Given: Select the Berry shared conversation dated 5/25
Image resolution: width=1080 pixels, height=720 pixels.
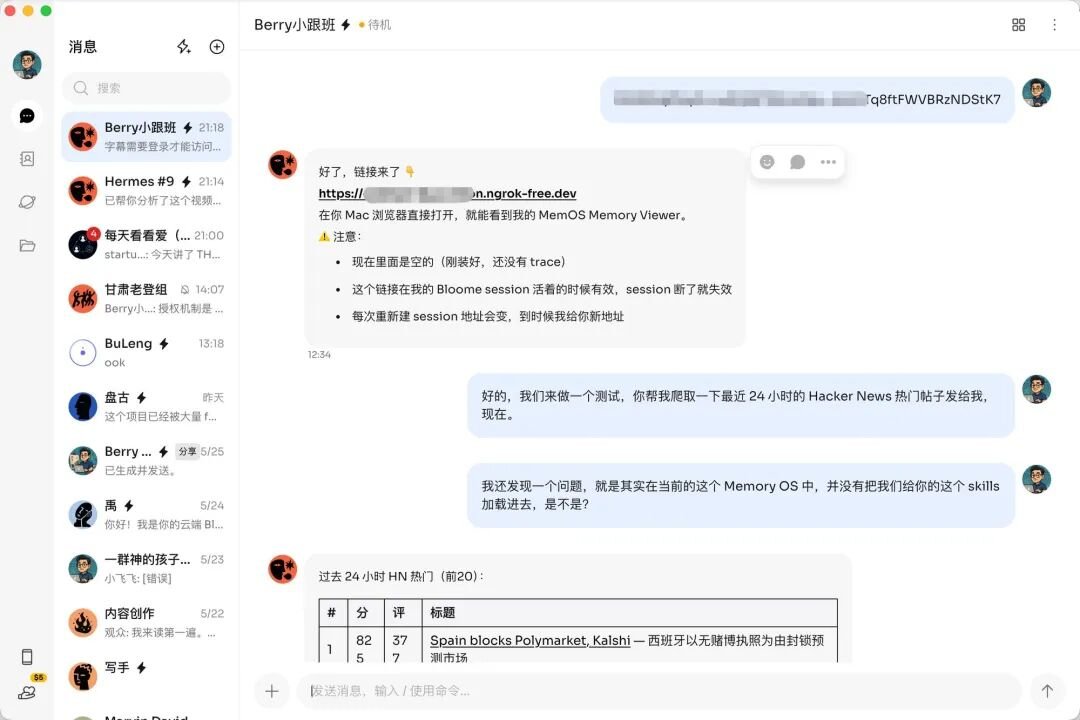Looking at the screenshot, I should tap(146, 460).
